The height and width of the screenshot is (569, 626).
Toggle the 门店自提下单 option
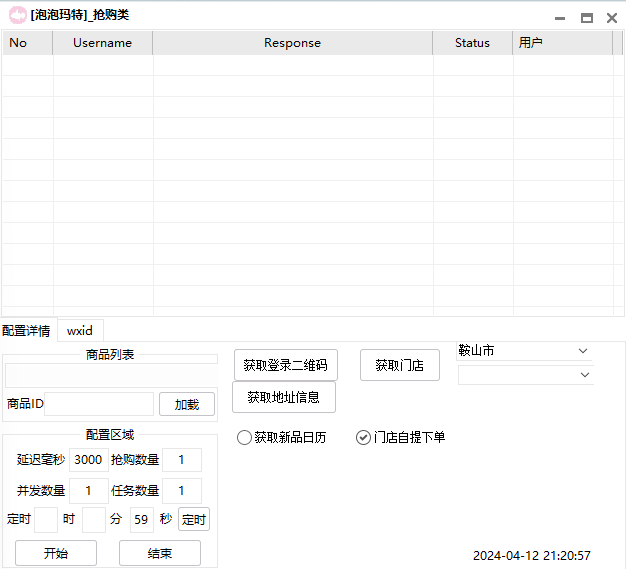pos(363,438)
